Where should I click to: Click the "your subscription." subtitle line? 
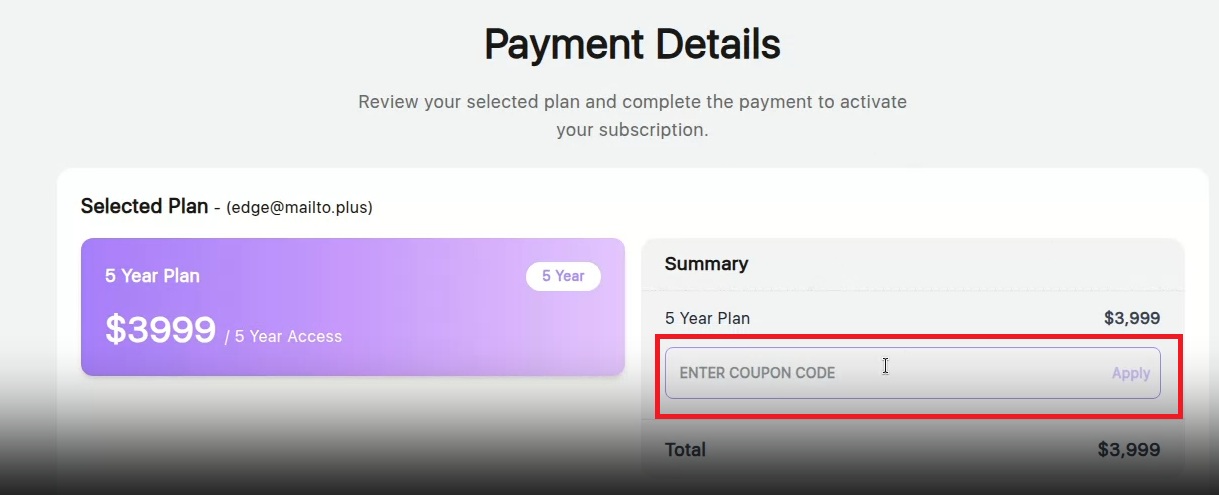coord(632,130)
